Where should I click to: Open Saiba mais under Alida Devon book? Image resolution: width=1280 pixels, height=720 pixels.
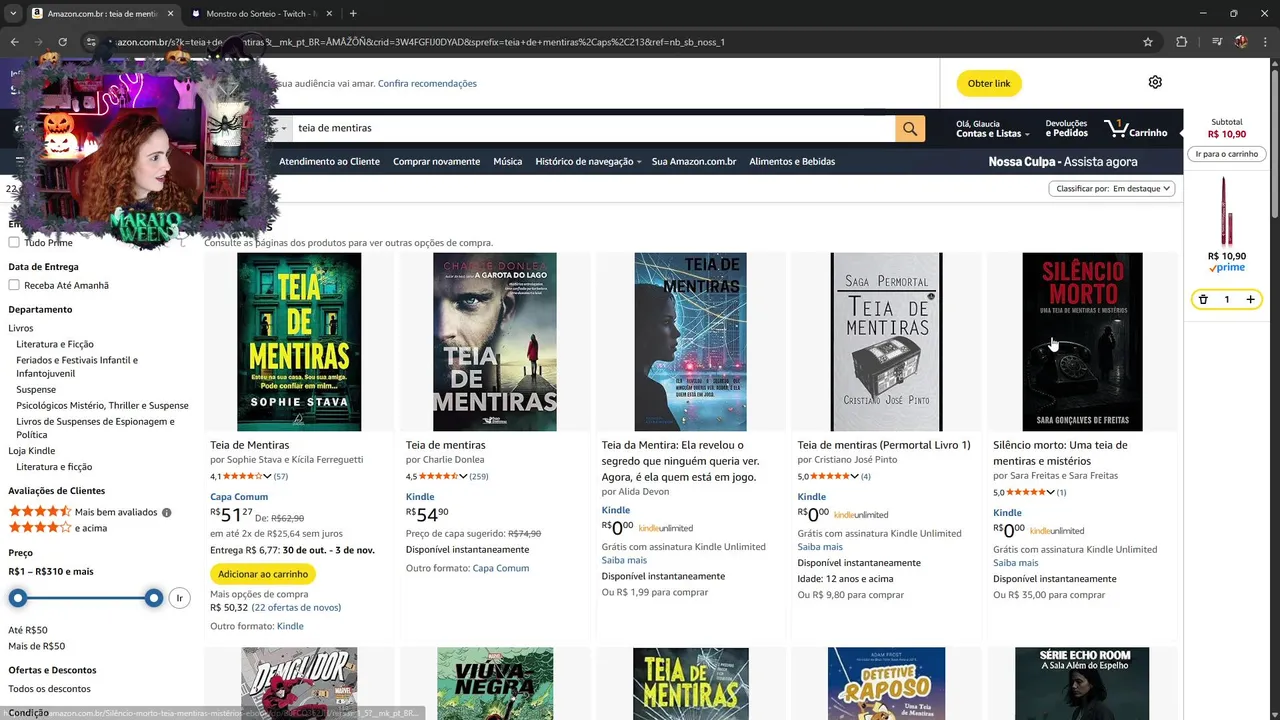(x=624, y=560)
